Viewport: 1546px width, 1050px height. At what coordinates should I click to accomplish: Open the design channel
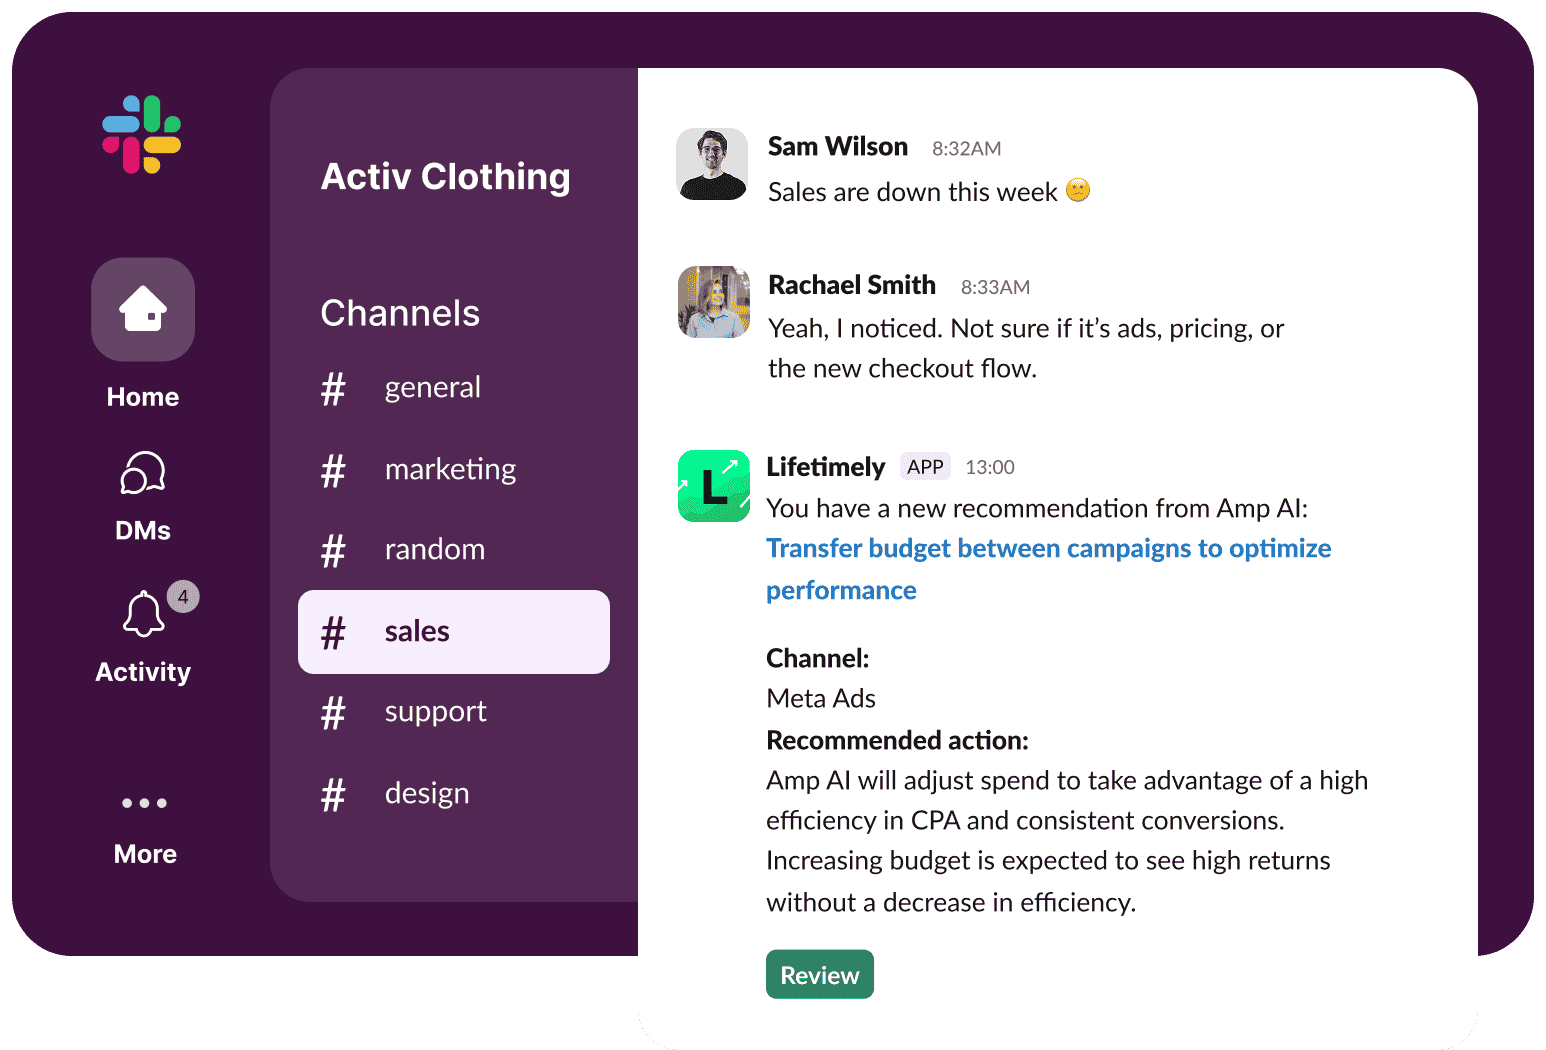[427, 793]
